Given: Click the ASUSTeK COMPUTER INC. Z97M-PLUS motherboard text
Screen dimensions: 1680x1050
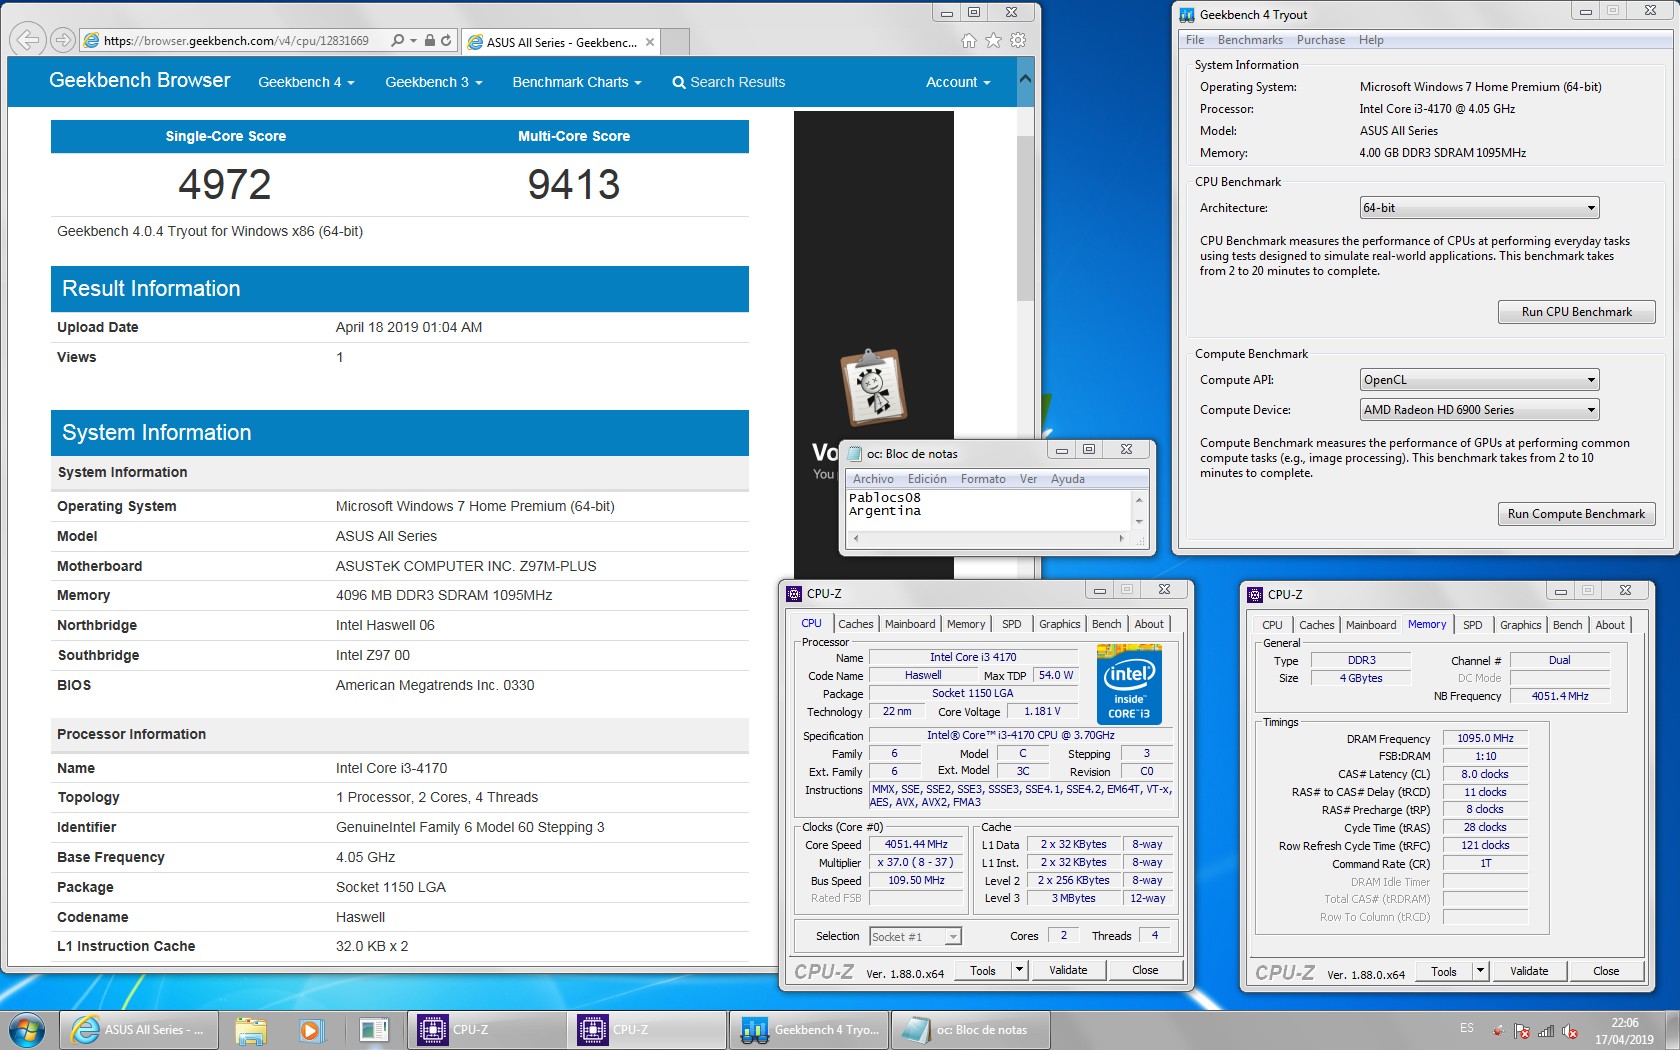Looking at the screenshot, I should tap(466, 566).
